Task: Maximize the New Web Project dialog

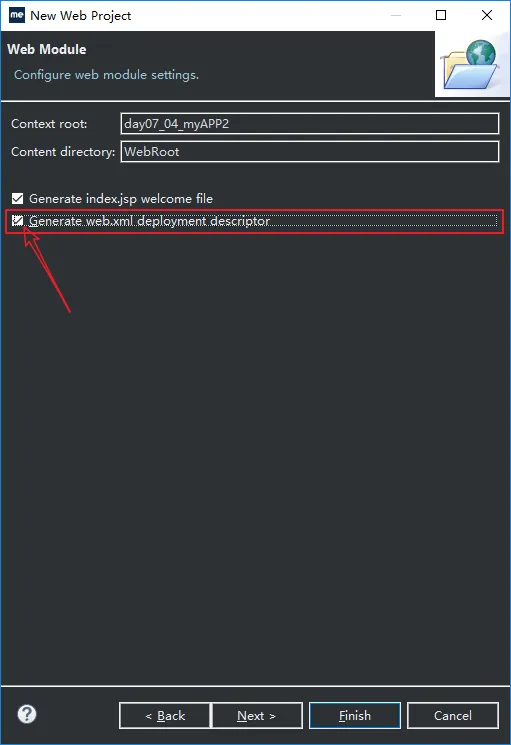Action: [441, 15]
